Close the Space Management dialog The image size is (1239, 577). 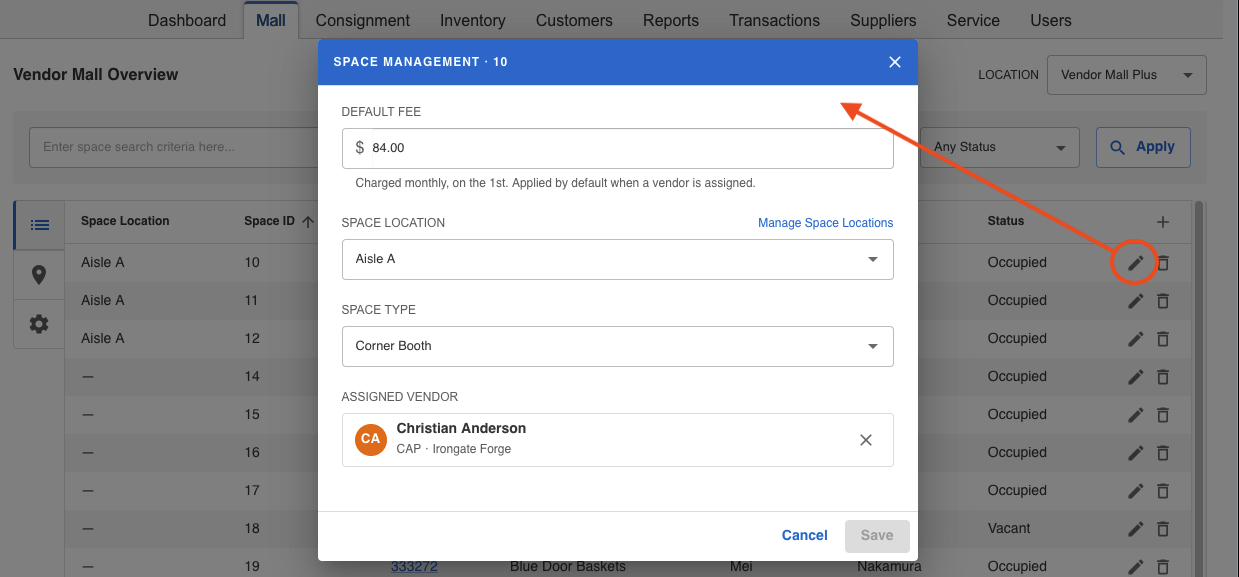895,62
